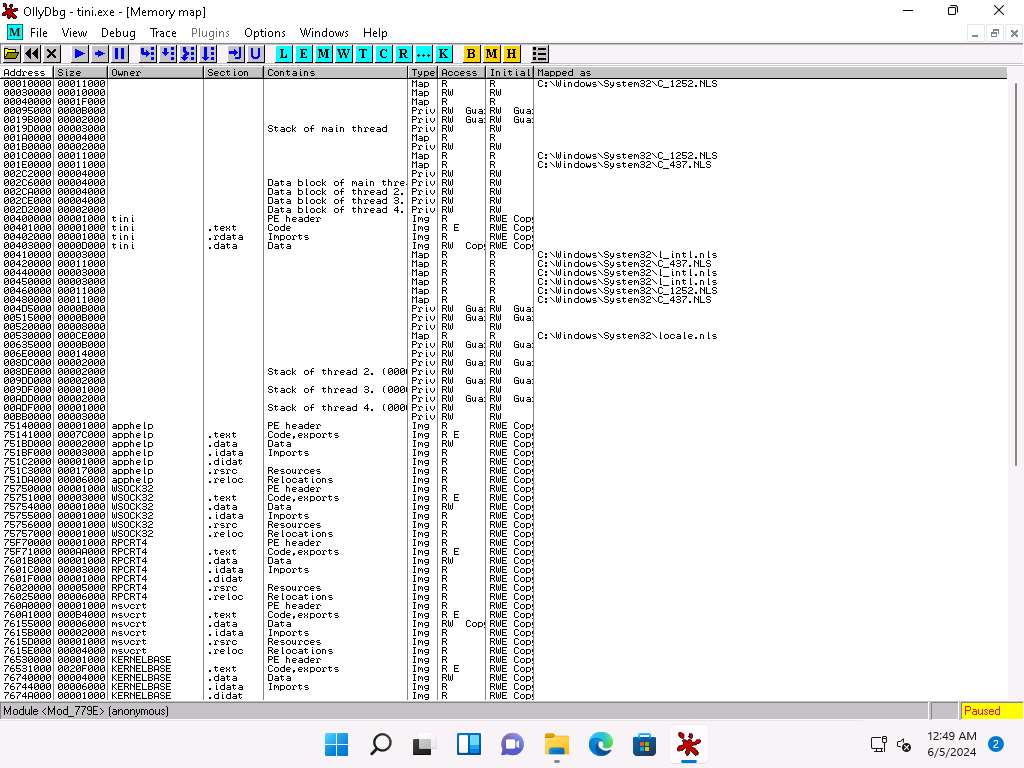Screen dimensions: 1024x768
Task: Open the Log window with L button
Action: tap(284, 53)
